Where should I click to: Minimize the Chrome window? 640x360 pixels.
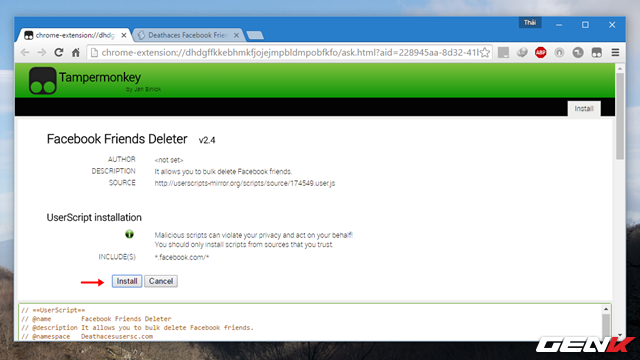[559, 25]
